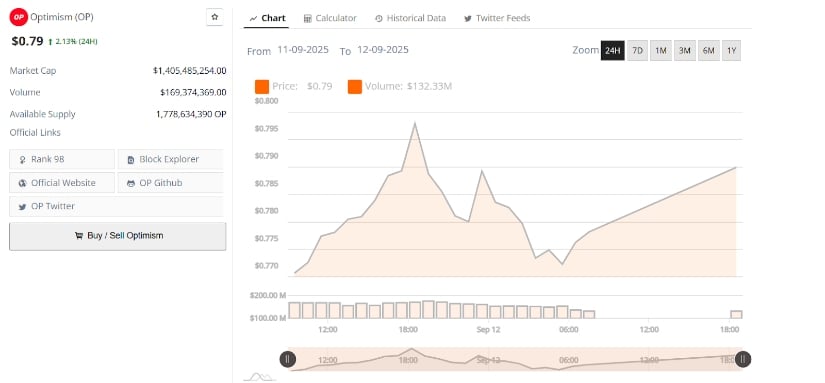825x383 pixels.
Task: Select the 24H zoom option
Action: point(612,51)
